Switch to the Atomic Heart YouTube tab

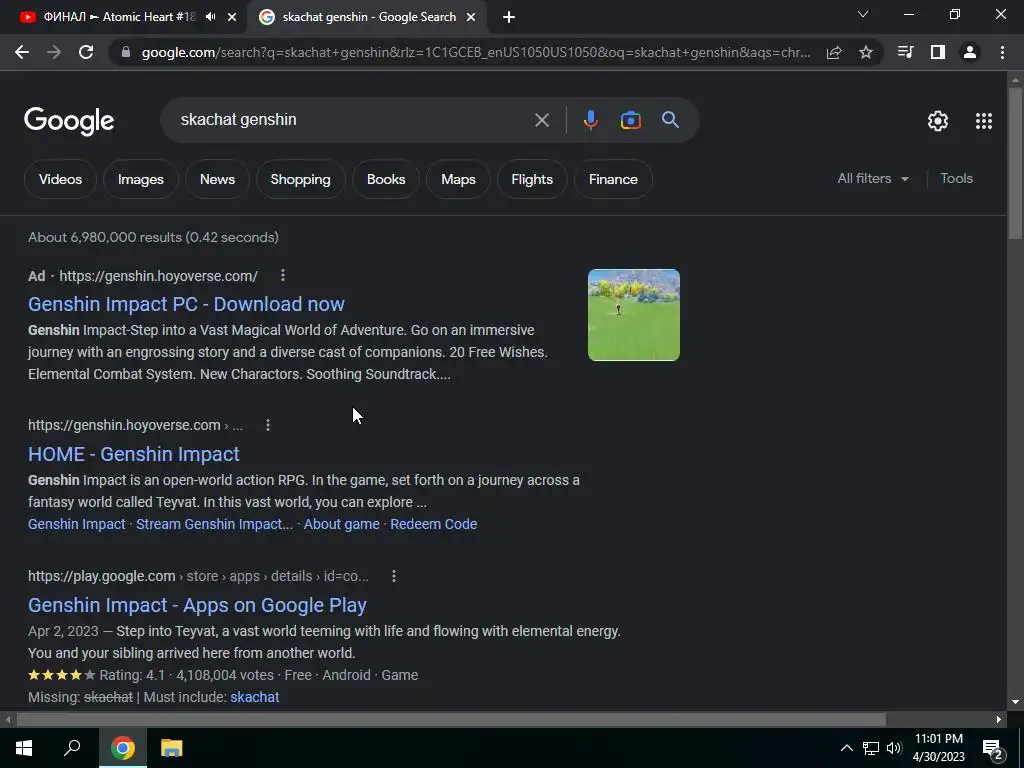pyautogui.click(x=118, y=17)
